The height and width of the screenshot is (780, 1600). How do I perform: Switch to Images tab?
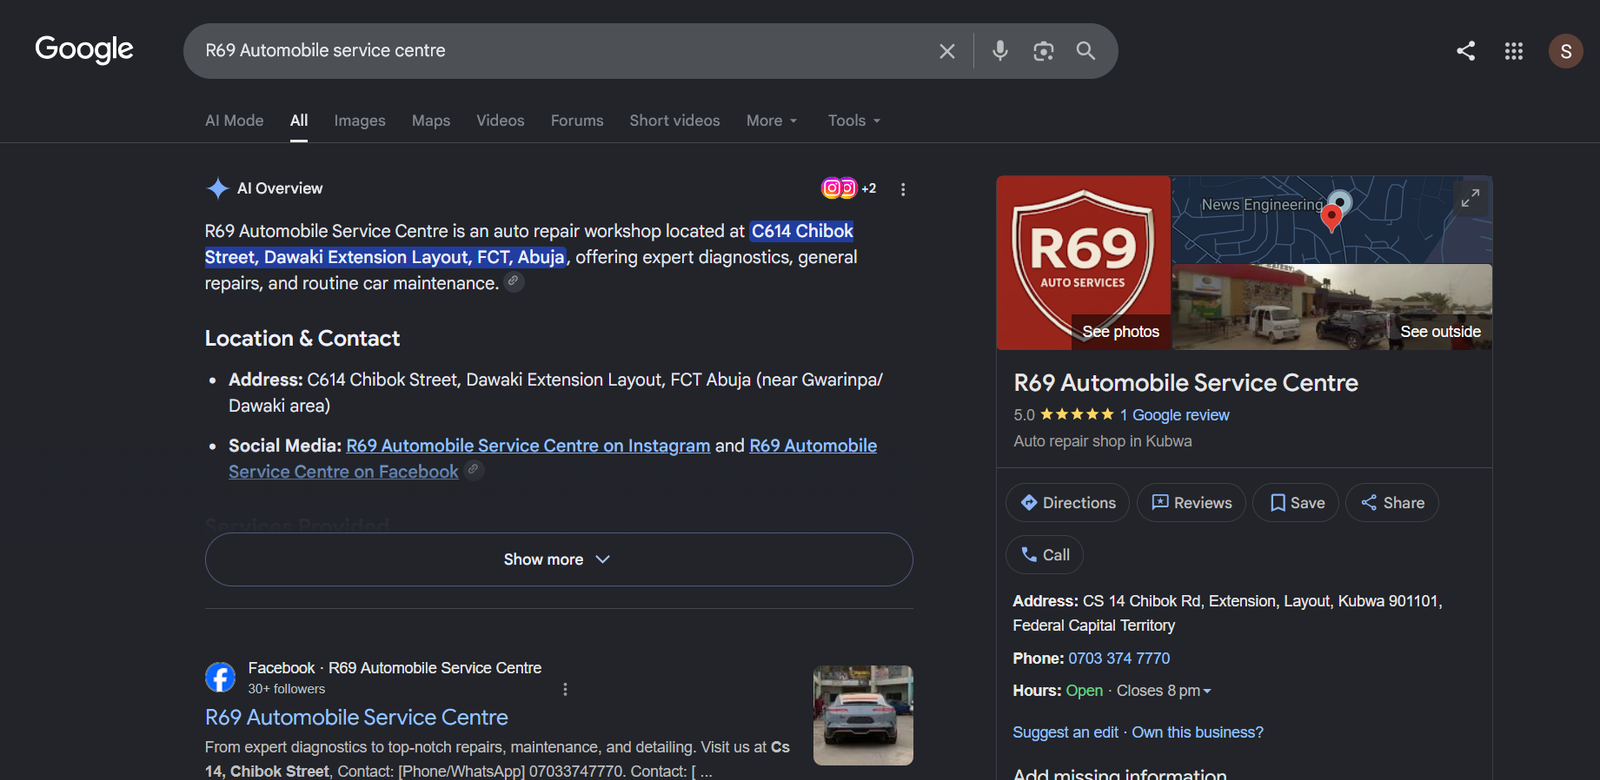click(360, 121)
